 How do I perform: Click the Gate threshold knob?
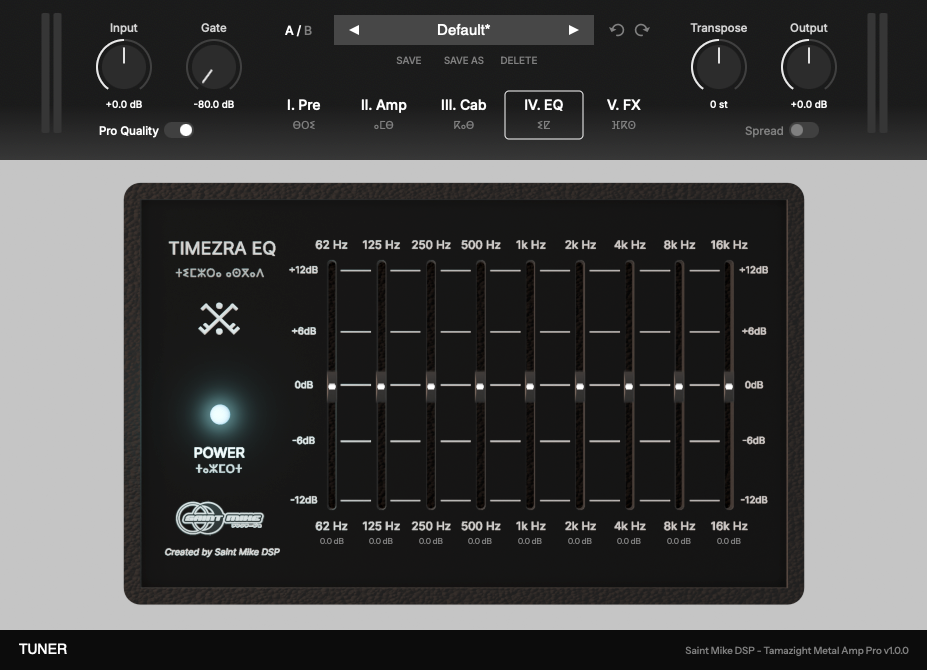(x=213, y=65)
